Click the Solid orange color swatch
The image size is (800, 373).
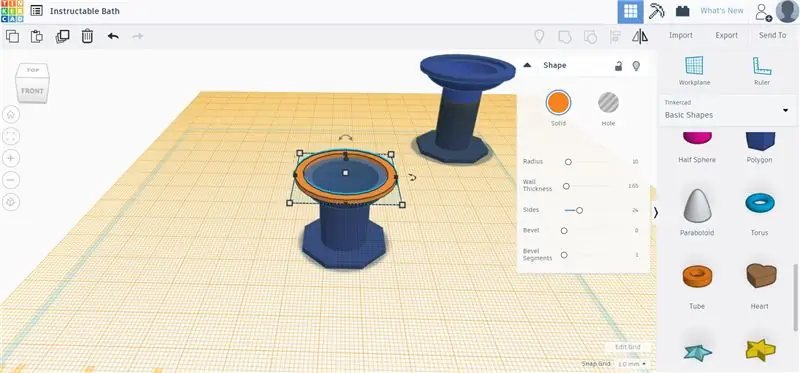tap(558, 103)
